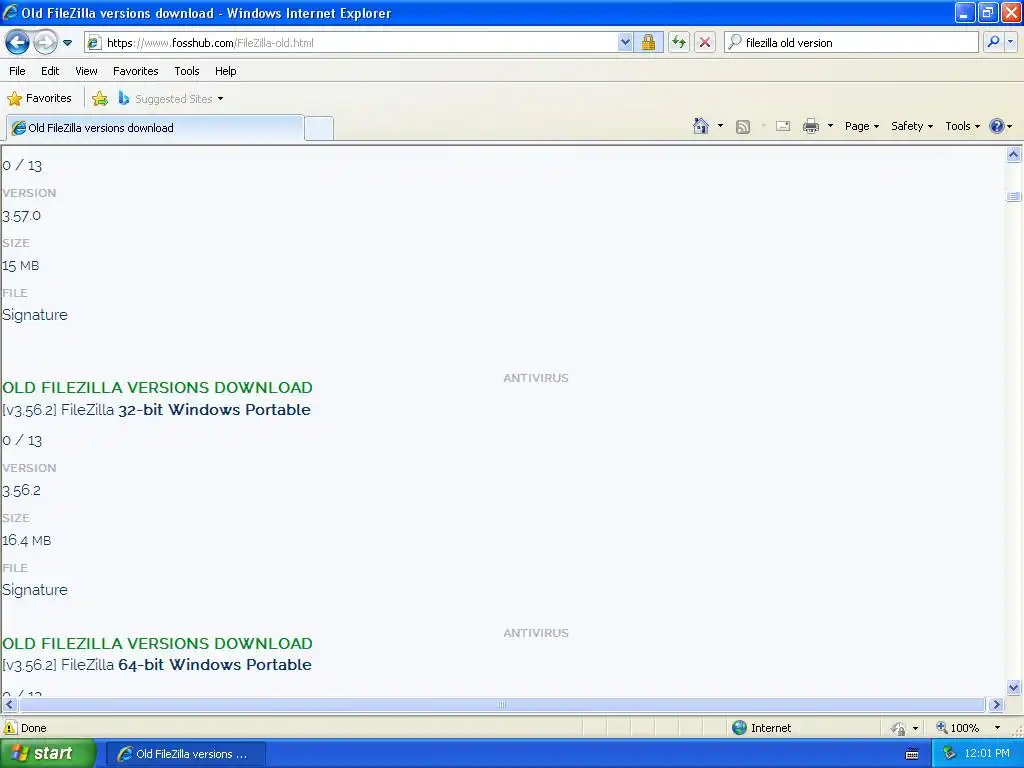Click the horizontal scrollbar left arrow
Screen dimensions: 1024x768
point(9,705)
